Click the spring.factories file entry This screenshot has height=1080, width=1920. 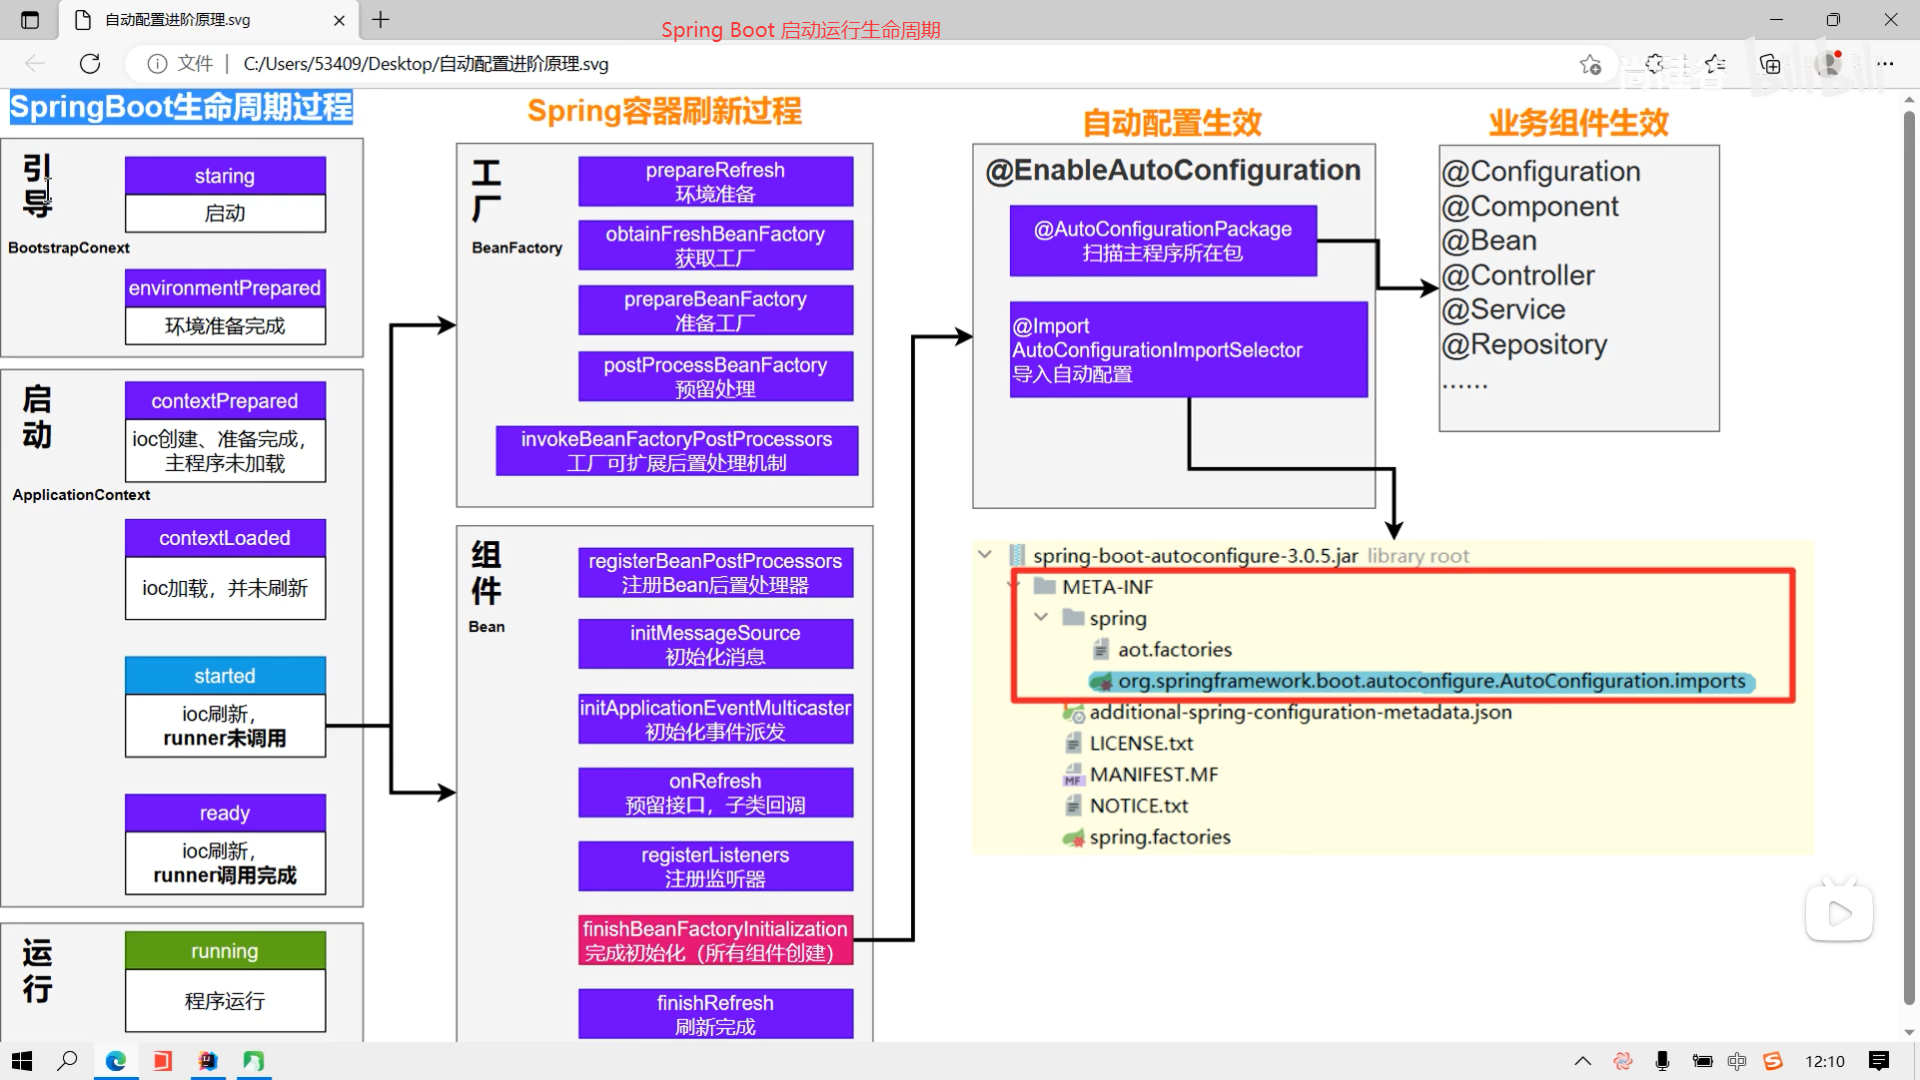1159,837
